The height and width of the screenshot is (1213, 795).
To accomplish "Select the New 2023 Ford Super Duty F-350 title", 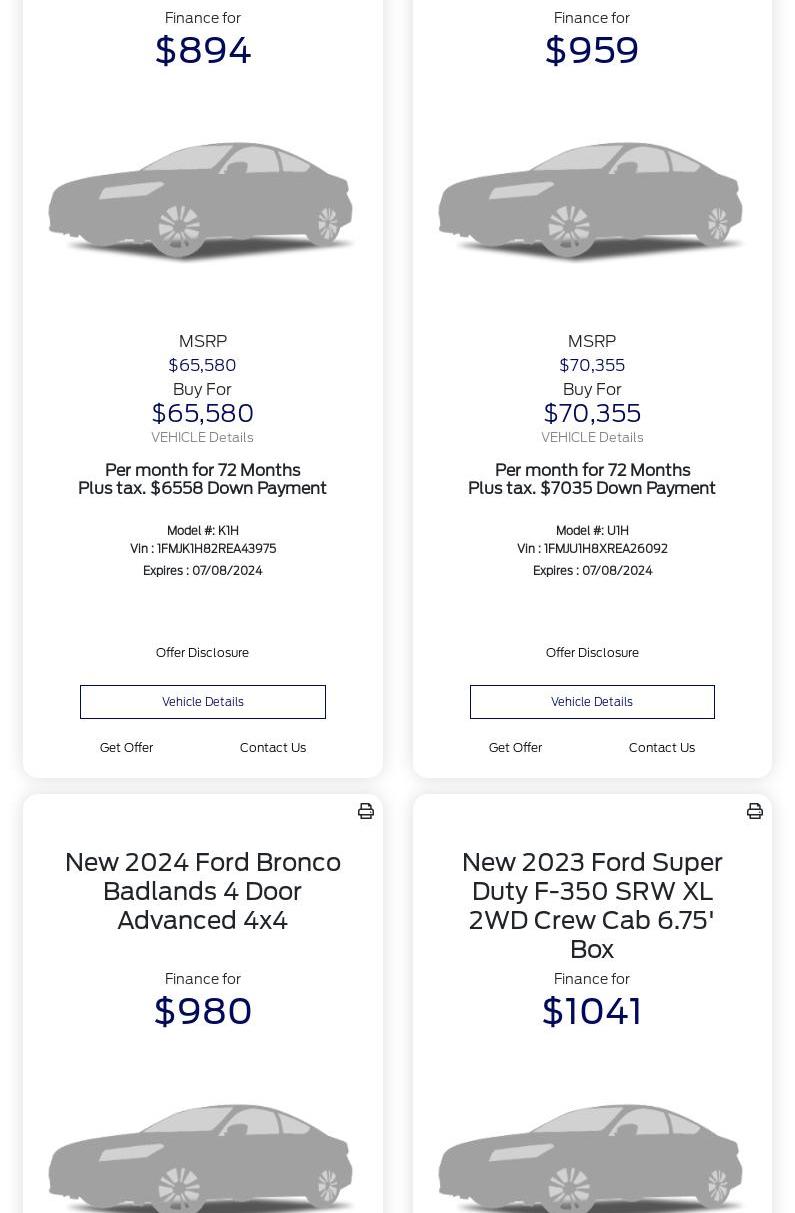I will [592, 905].
